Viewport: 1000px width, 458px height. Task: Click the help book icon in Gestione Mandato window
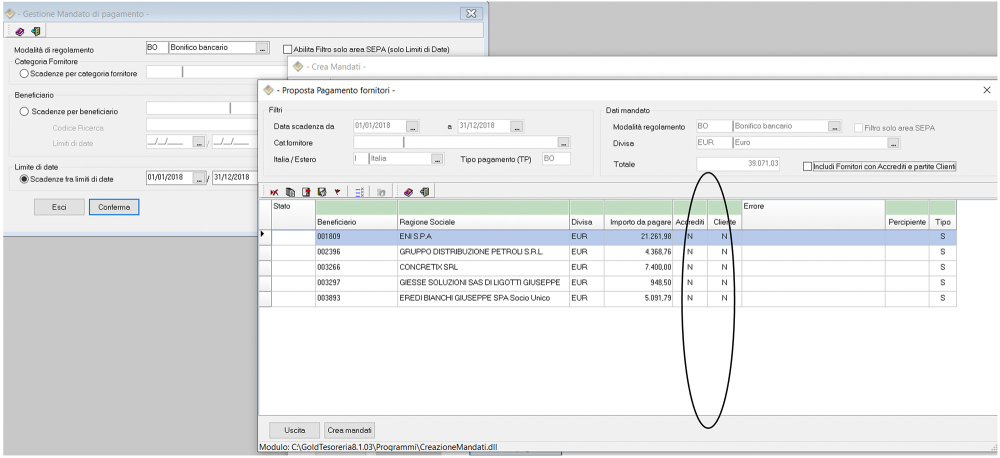click(x=19, y=31)
